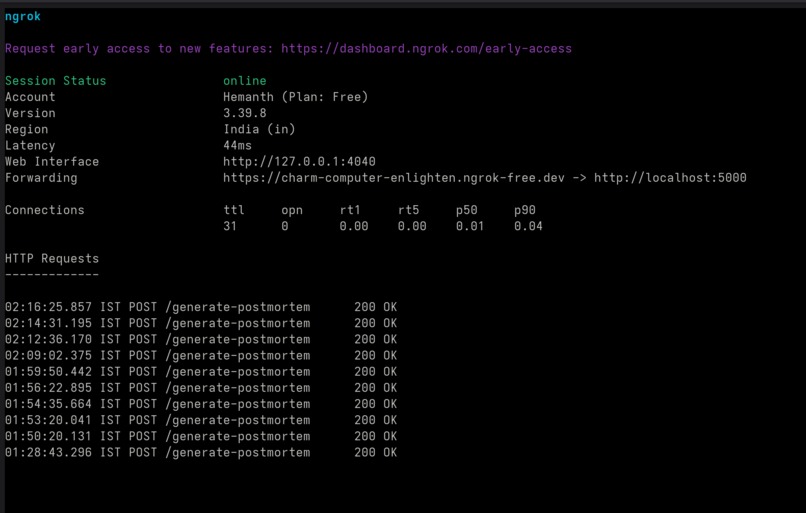The image size is (806, 513).
Task: Click the request logged at 02:14:31.195
Action: click(201, 323)
